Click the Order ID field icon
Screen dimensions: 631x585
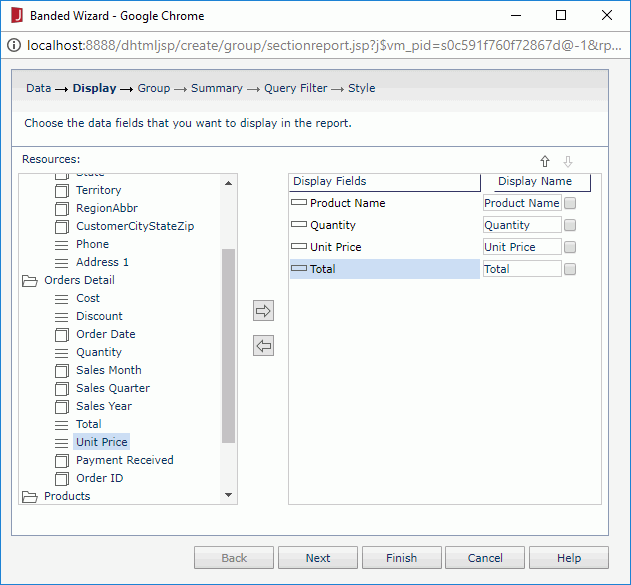coord(62,478)
